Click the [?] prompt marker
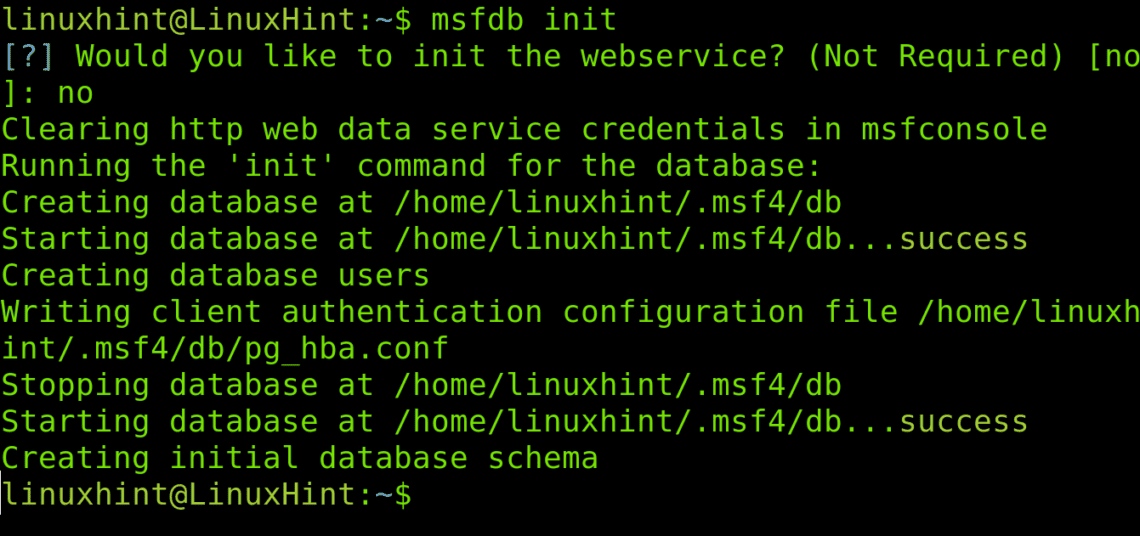Viewport: 1140px width, 536px height. pyautogui.click(x=28, y=56)
